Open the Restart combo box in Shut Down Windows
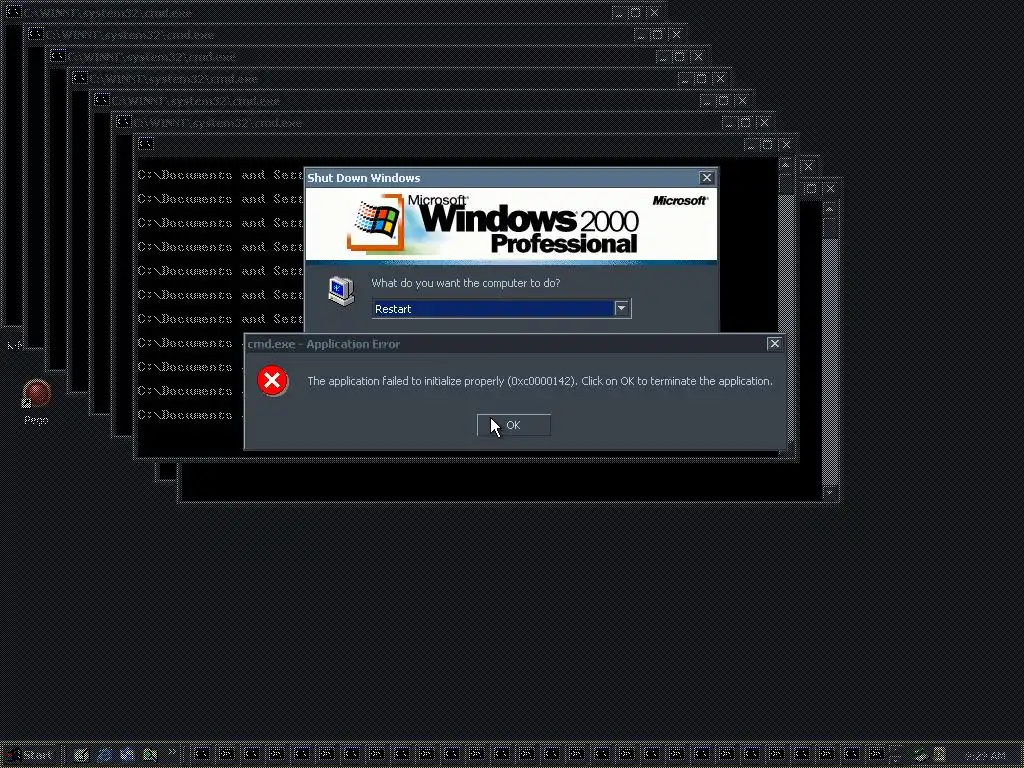The image size is (1024, 768). [501, 308]
